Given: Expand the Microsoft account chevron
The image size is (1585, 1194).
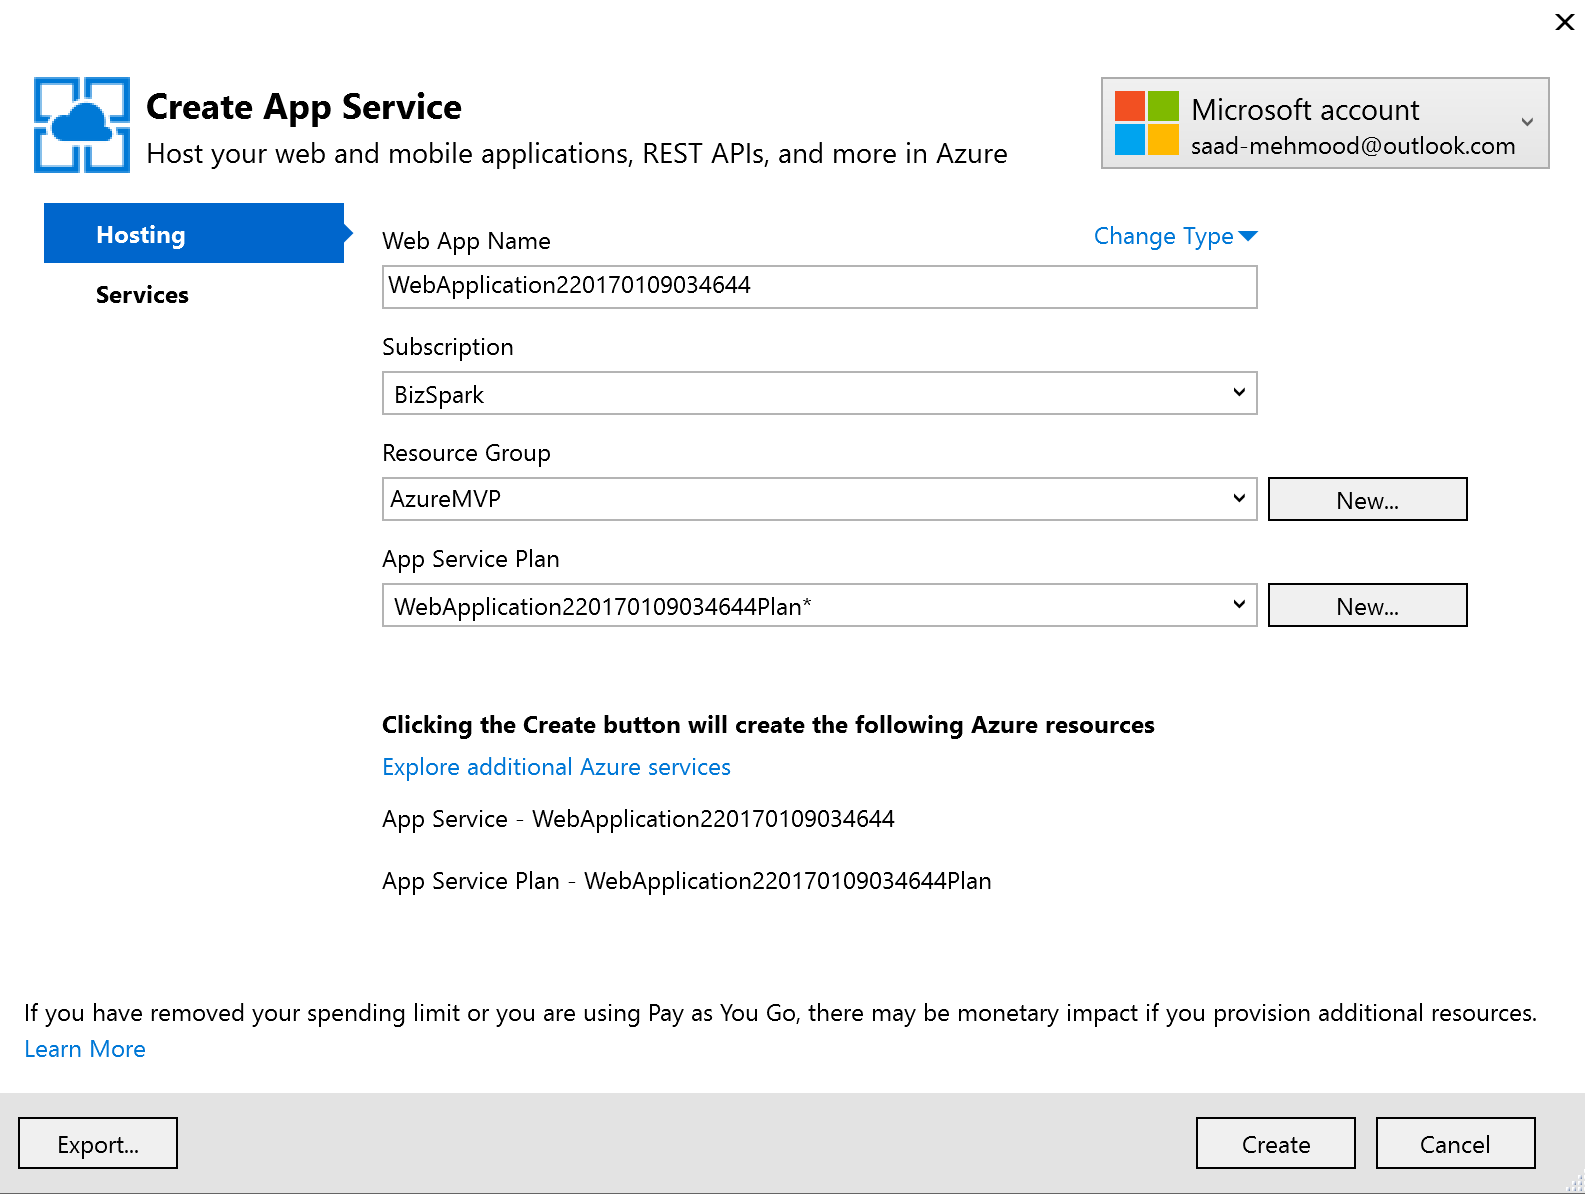Looking at the screenshot, I should pos(1527,122).
